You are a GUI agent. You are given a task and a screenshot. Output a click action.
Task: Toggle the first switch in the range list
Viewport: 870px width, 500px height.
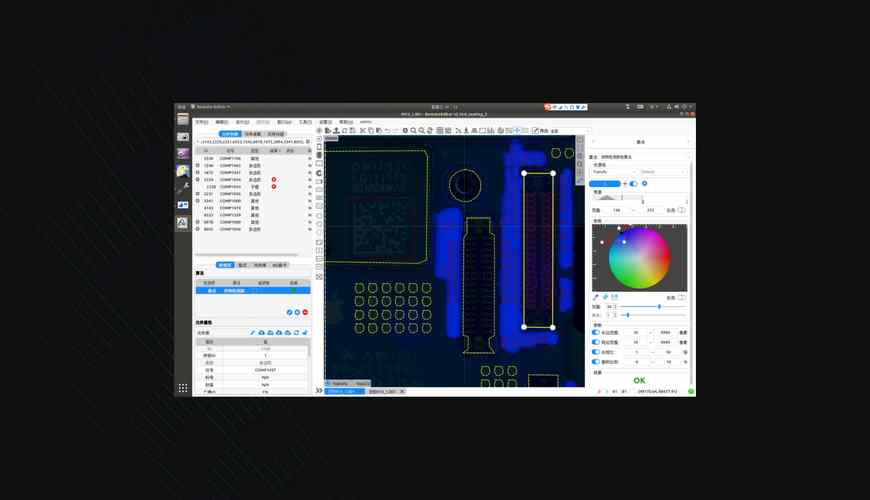(x=596, y=332)
